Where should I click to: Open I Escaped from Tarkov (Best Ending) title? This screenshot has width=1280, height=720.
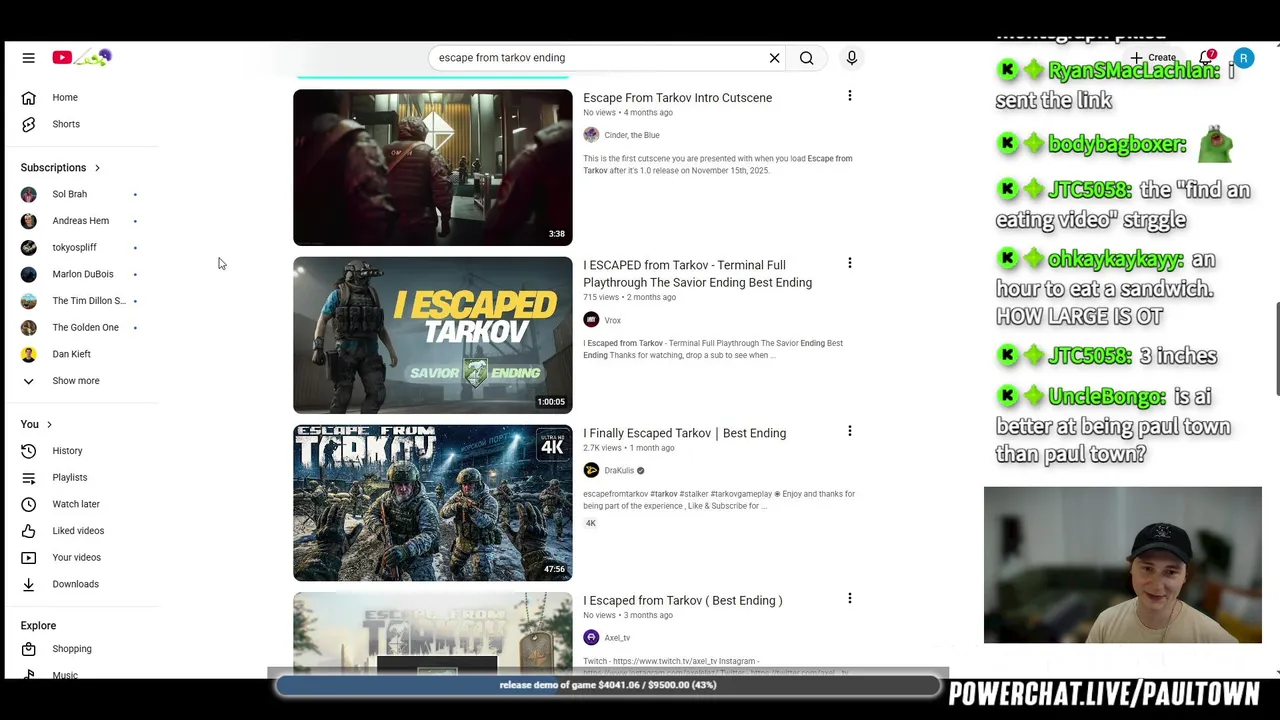pyautogui.click(x=683, y=601)
